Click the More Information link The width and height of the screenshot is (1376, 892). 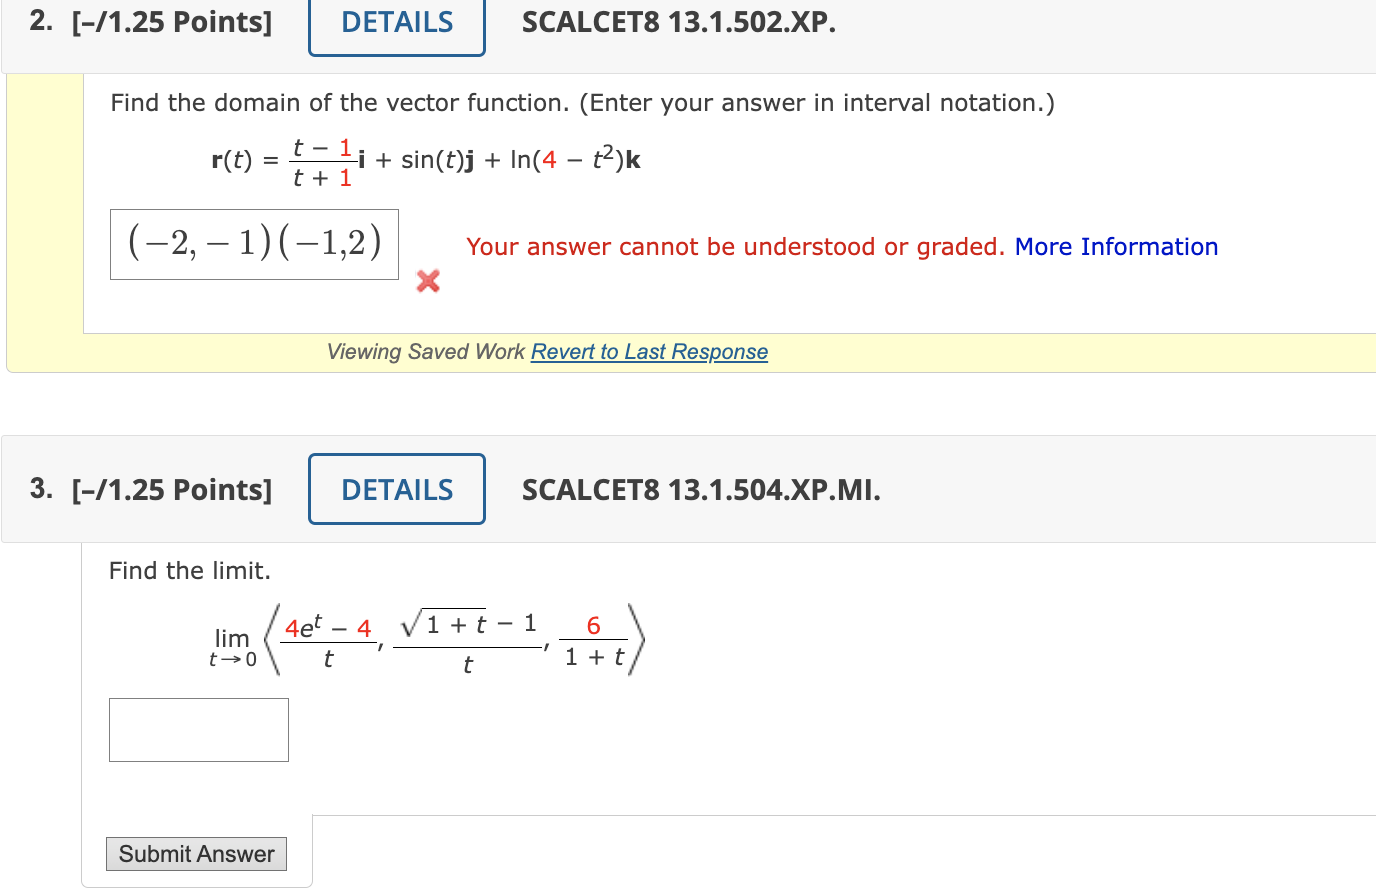(x=1116, y=246)
